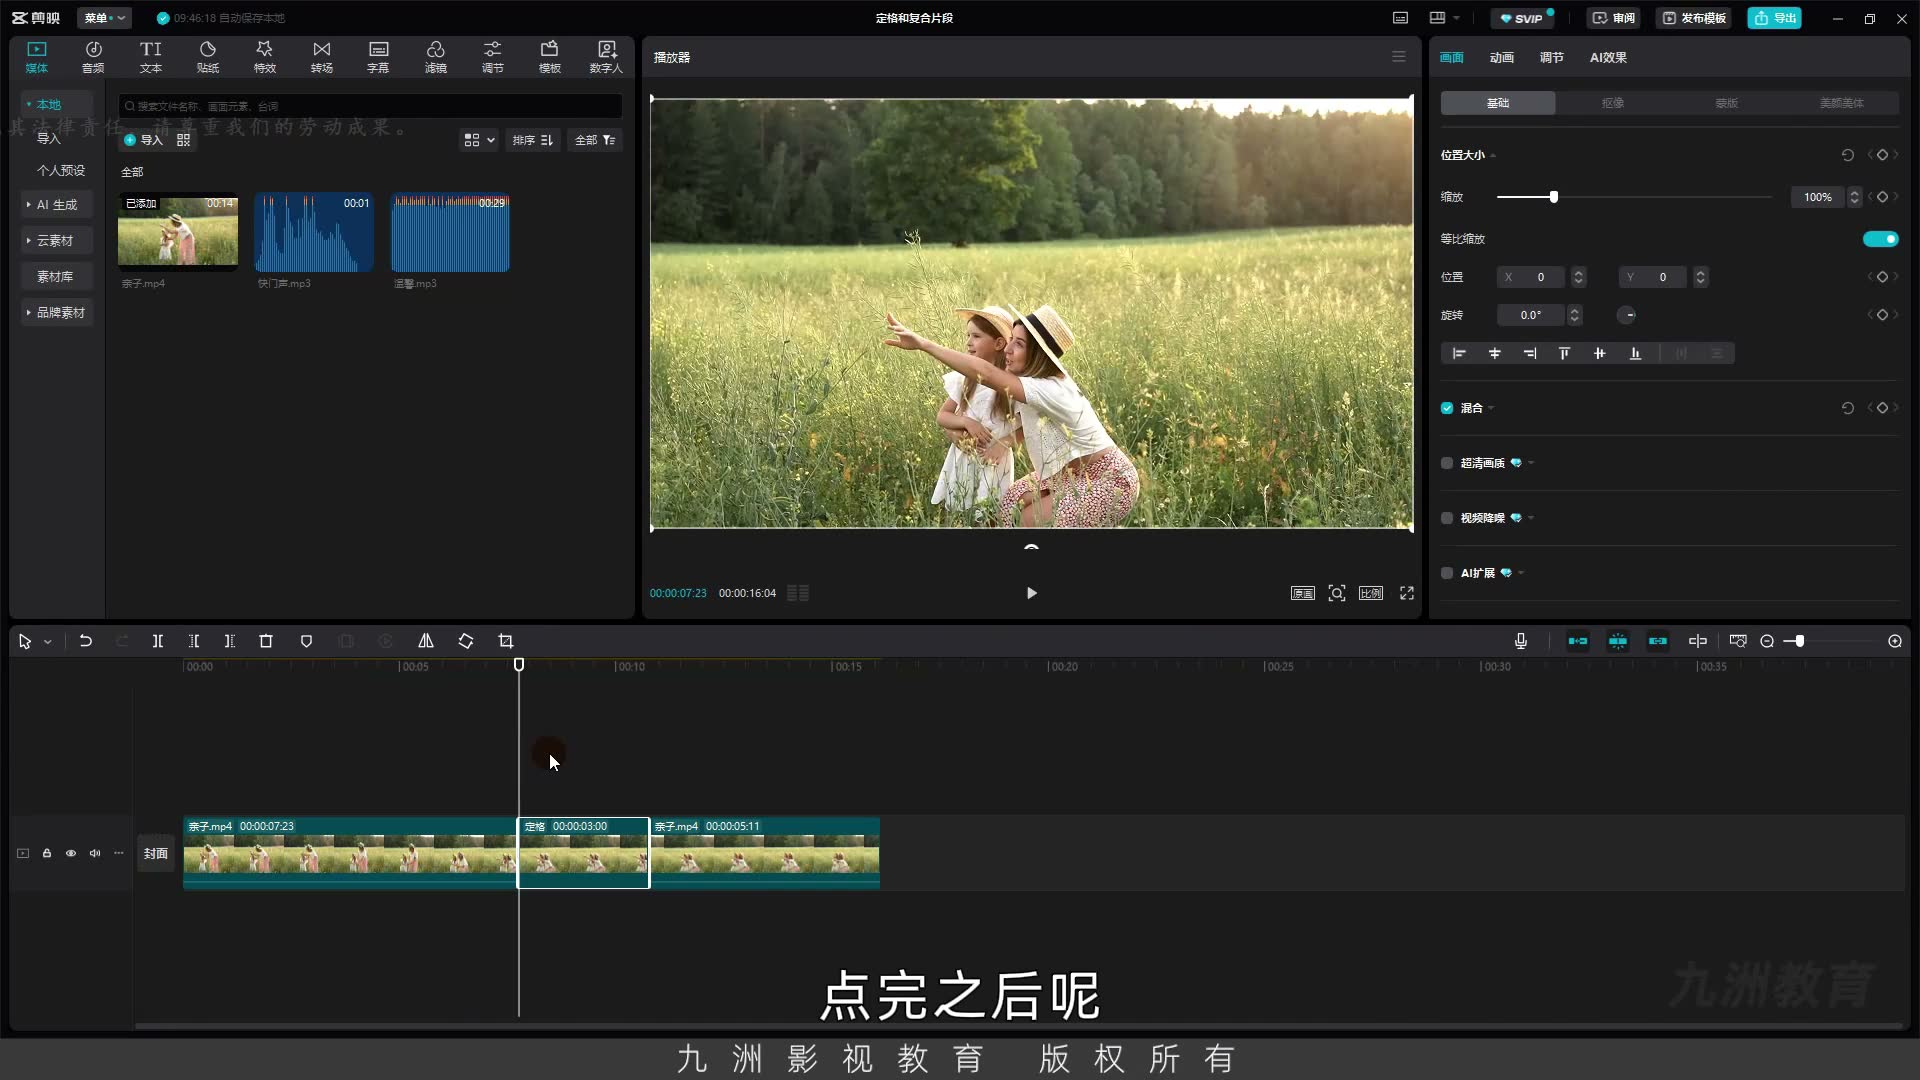The width and height of the screenshot is (1920, 1080).
Task: Expand the AI 生成 sidebar item
Action: tap(56, 204)
